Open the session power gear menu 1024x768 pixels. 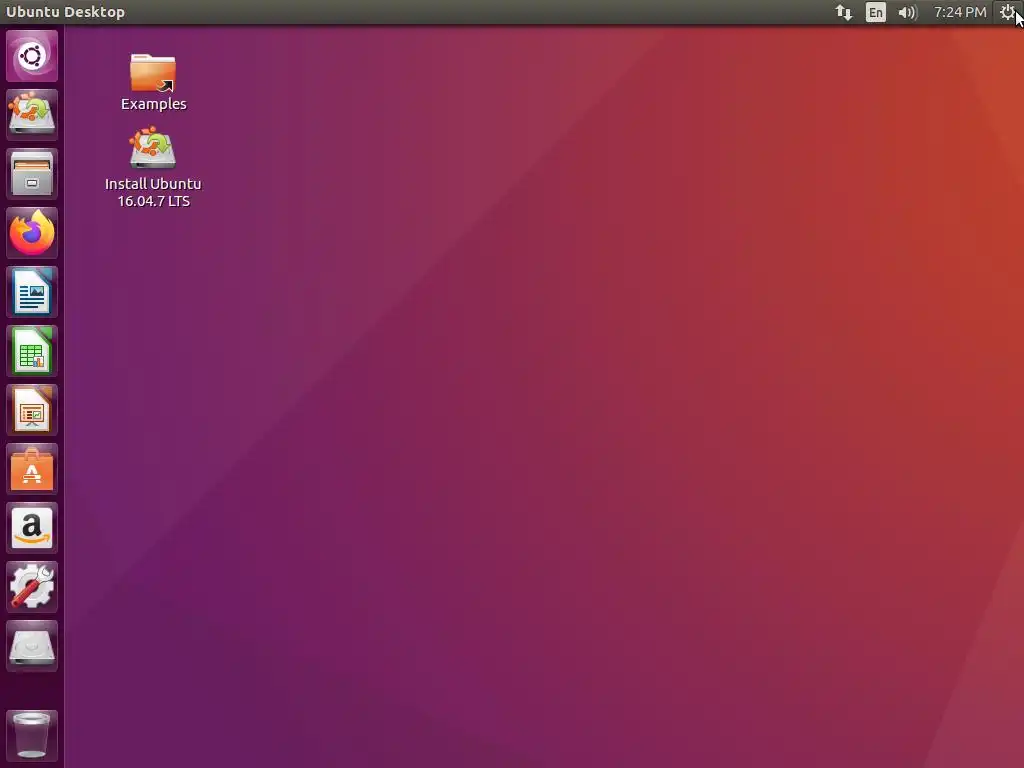1008,12
